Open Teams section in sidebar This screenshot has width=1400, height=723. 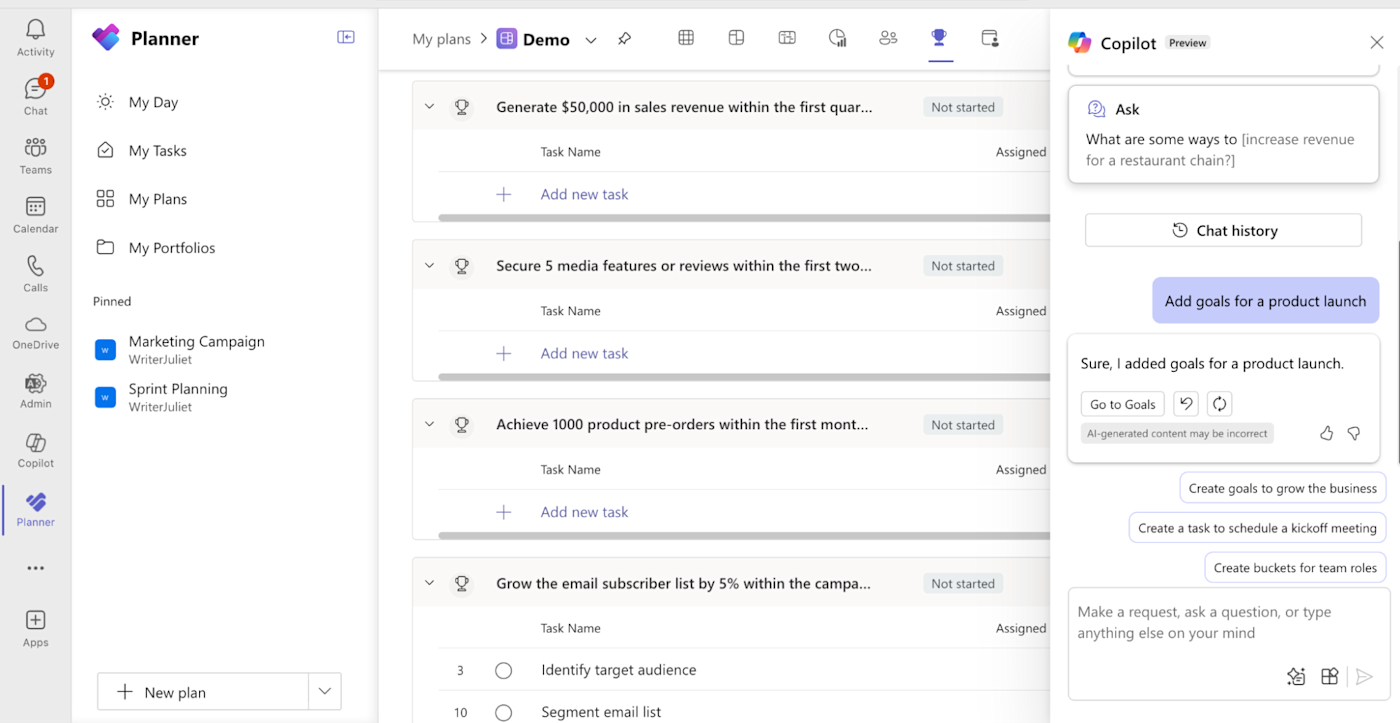35,155
